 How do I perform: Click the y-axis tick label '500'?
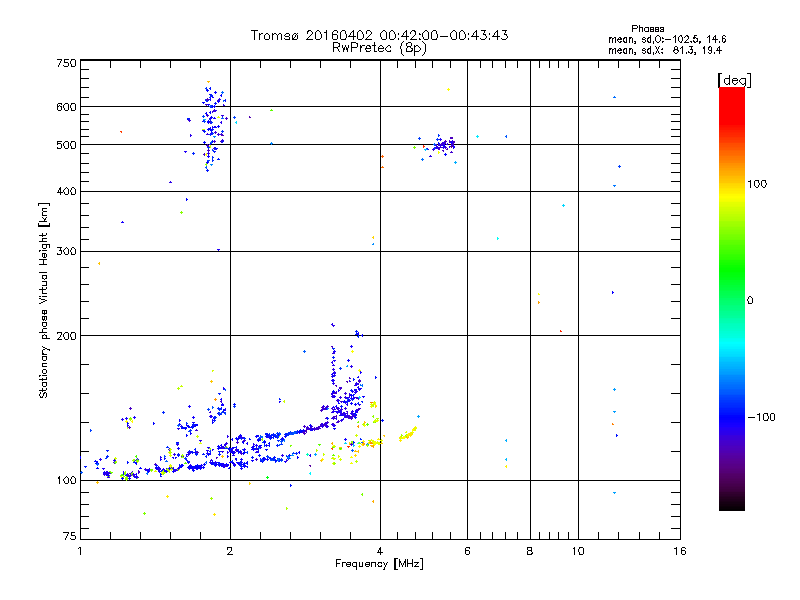pos(66,145)
